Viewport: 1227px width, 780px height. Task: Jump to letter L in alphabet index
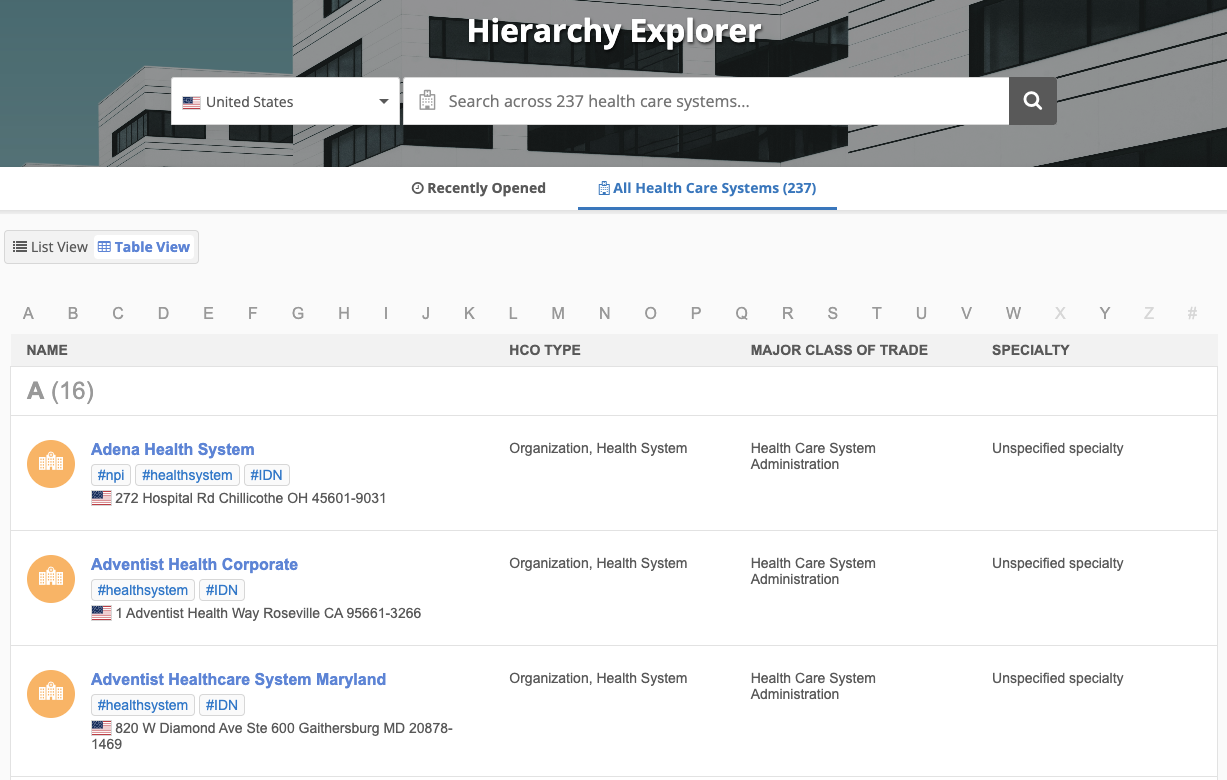(x=513, y=313)
